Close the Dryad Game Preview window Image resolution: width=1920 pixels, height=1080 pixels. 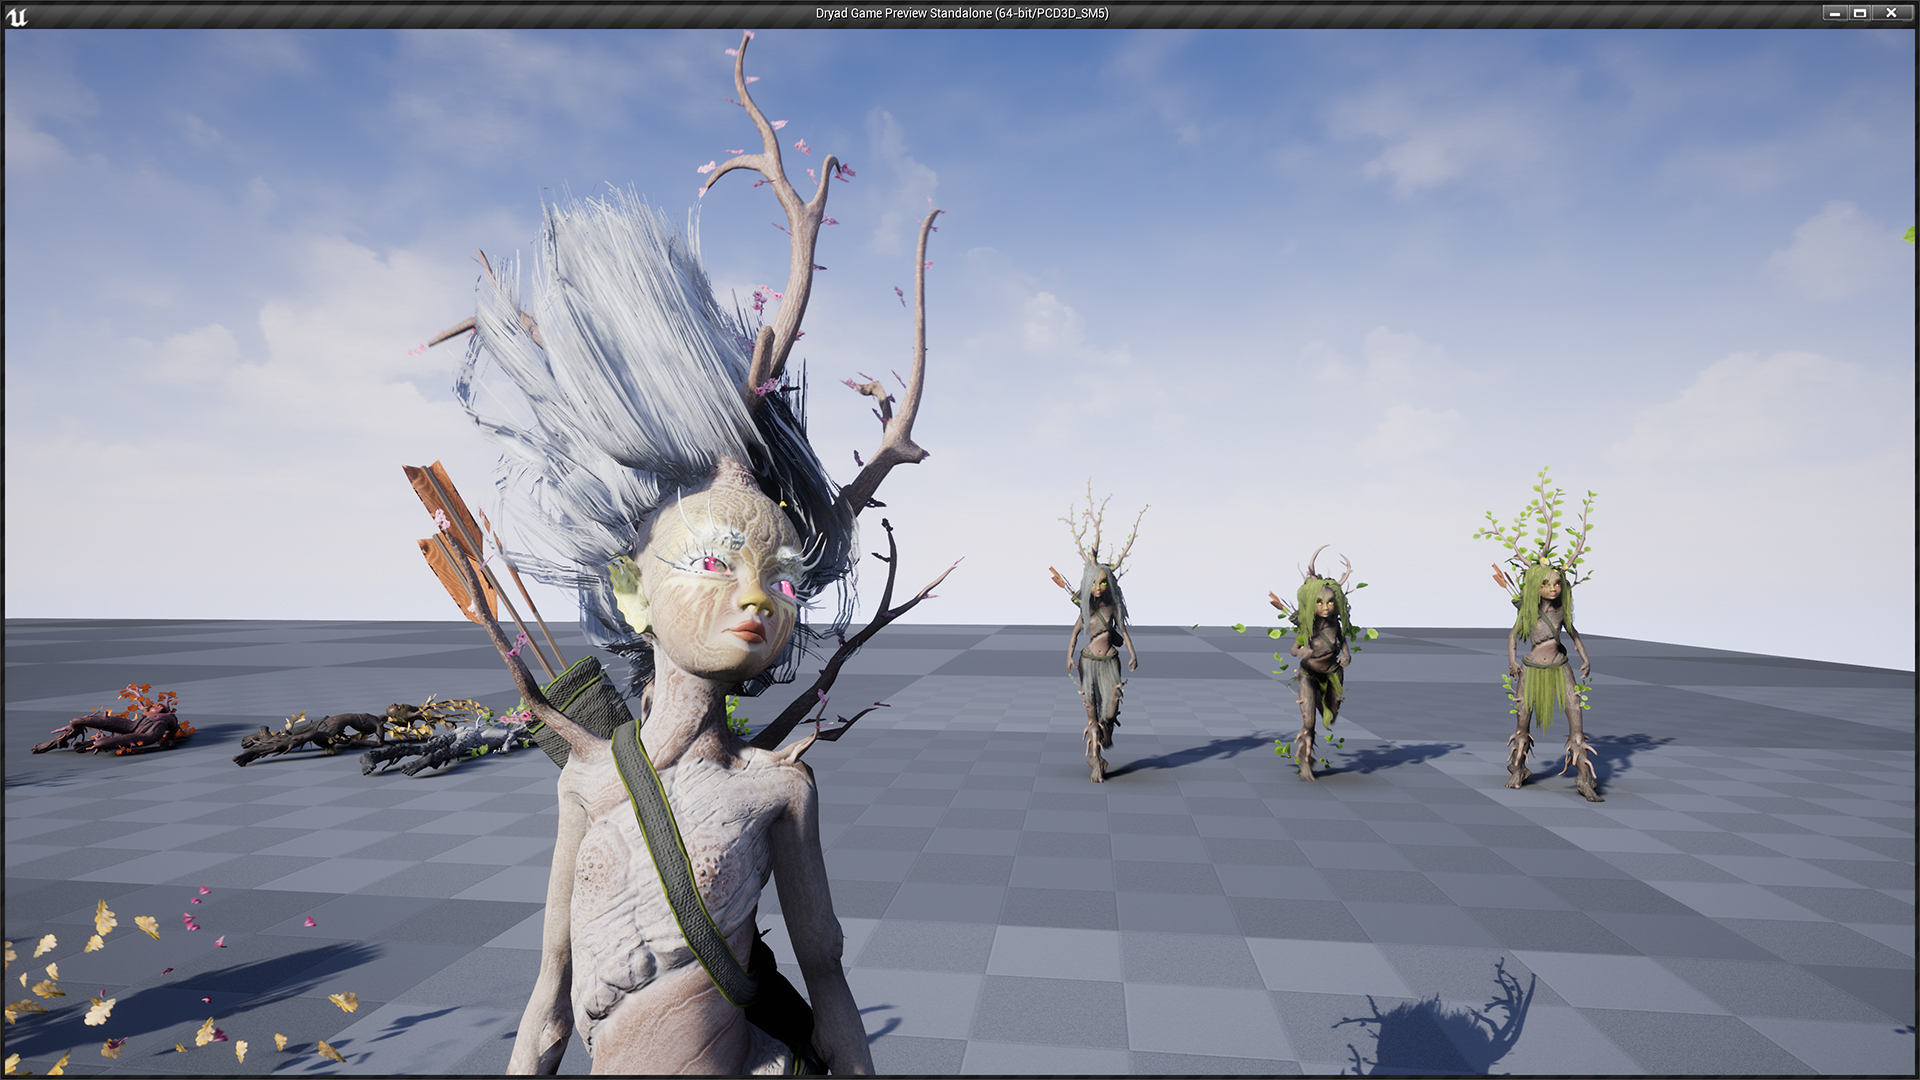point(1891,14)
